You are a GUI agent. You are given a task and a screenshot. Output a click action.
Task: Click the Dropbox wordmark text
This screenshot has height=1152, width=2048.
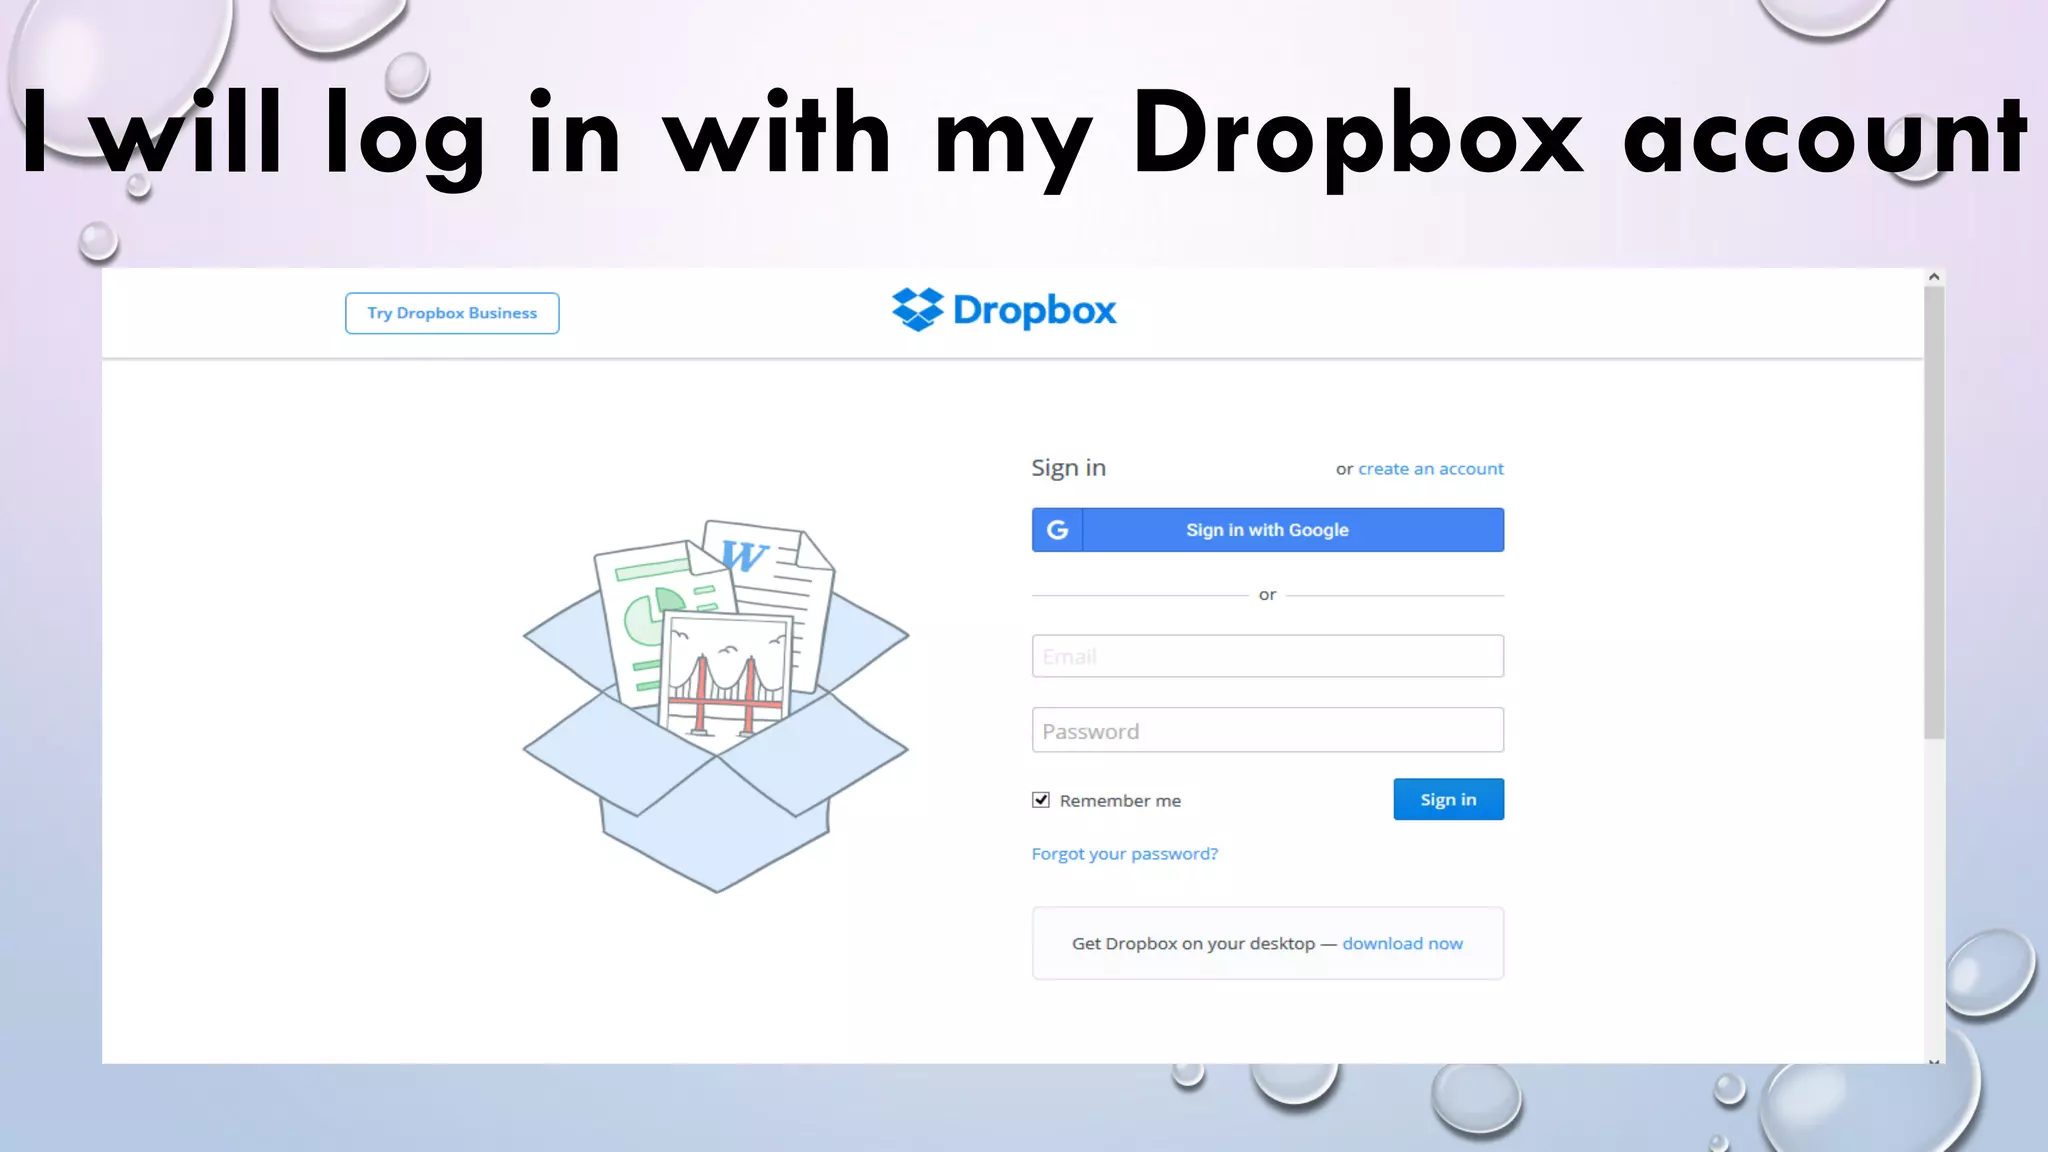[1034, 310]
